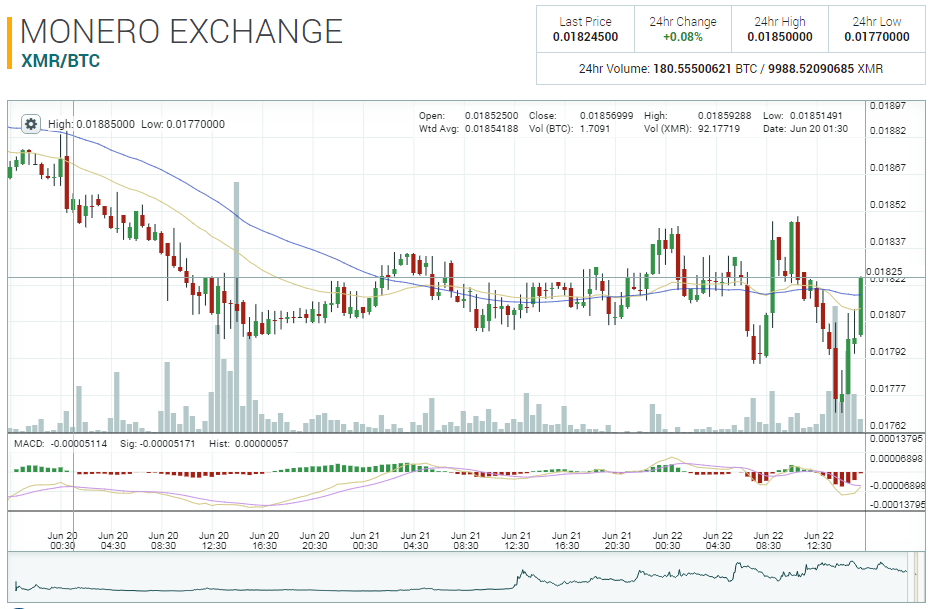Click the Date: Jun 20 01:30 readout

pyautogui.click(x=806, y=128)
